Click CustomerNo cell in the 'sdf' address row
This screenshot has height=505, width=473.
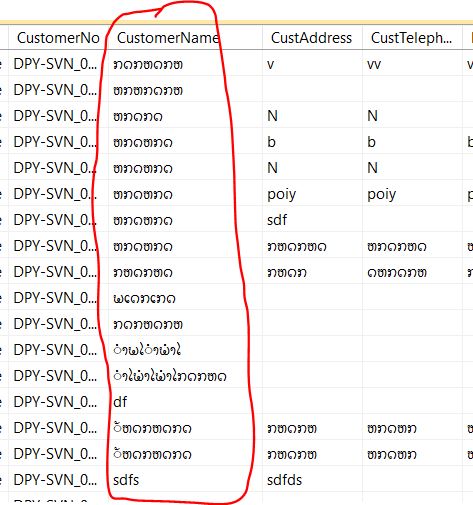click(x=58, y=220)
